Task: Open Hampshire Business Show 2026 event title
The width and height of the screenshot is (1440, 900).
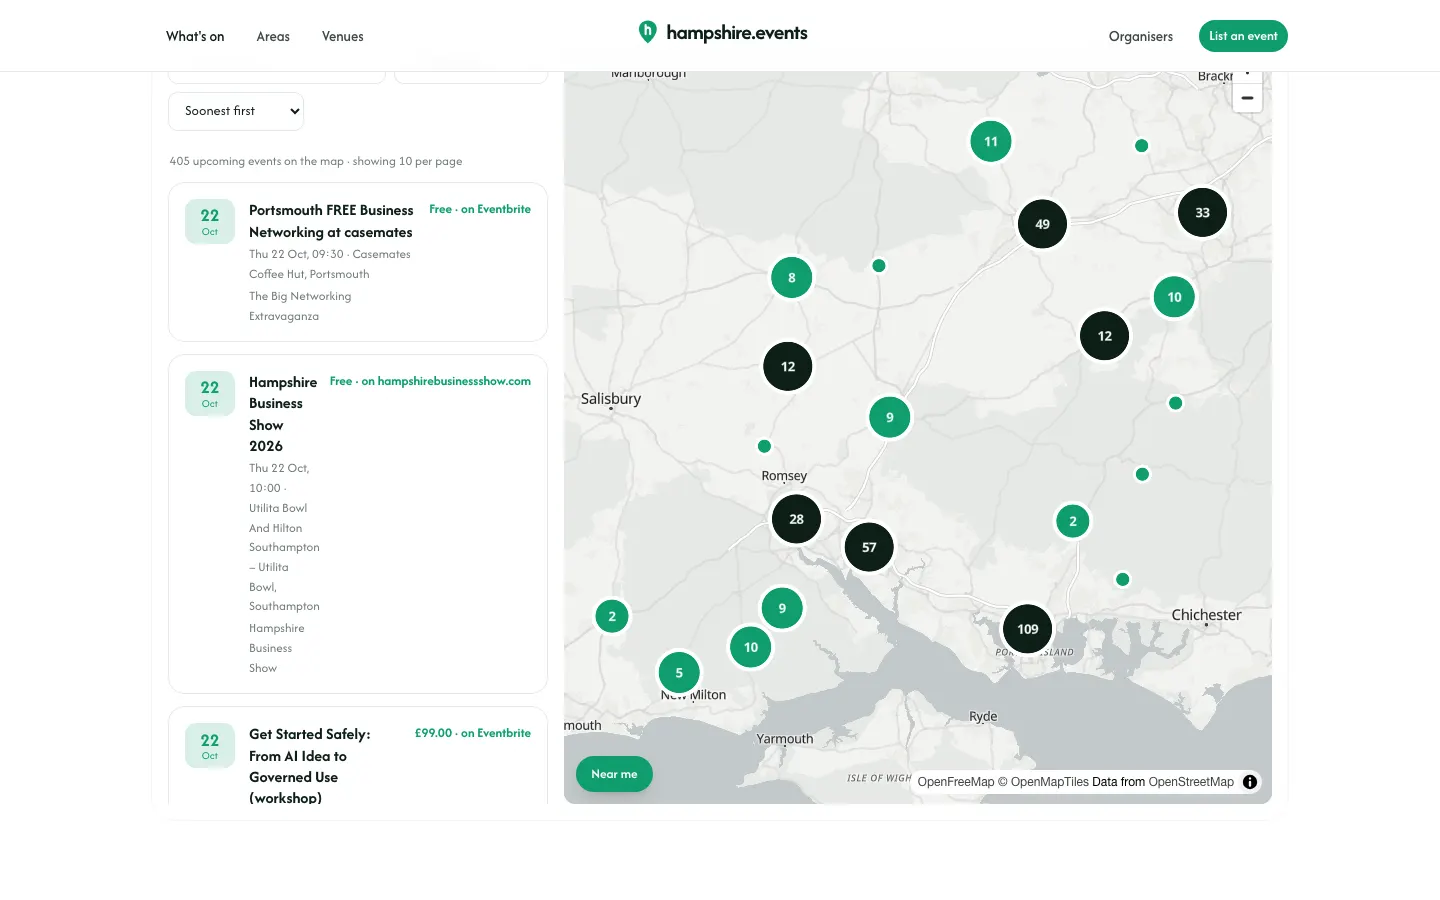Action: click(x=283, y=414)
